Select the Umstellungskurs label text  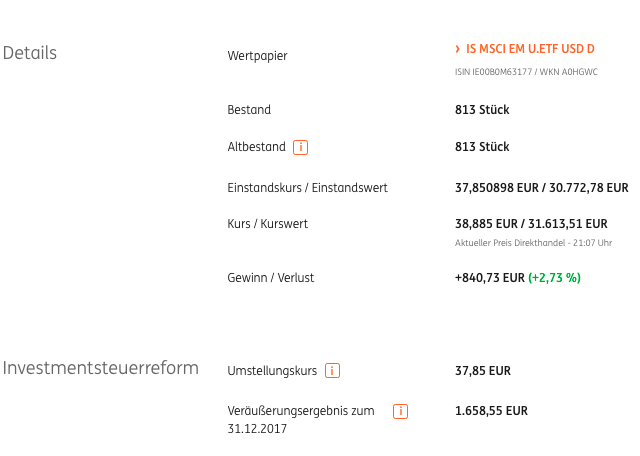pos(272,371)
